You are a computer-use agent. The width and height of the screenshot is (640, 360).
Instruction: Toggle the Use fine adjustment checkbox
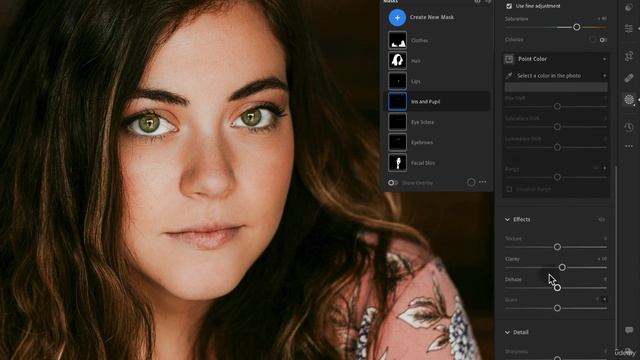(x=509, y=6)
